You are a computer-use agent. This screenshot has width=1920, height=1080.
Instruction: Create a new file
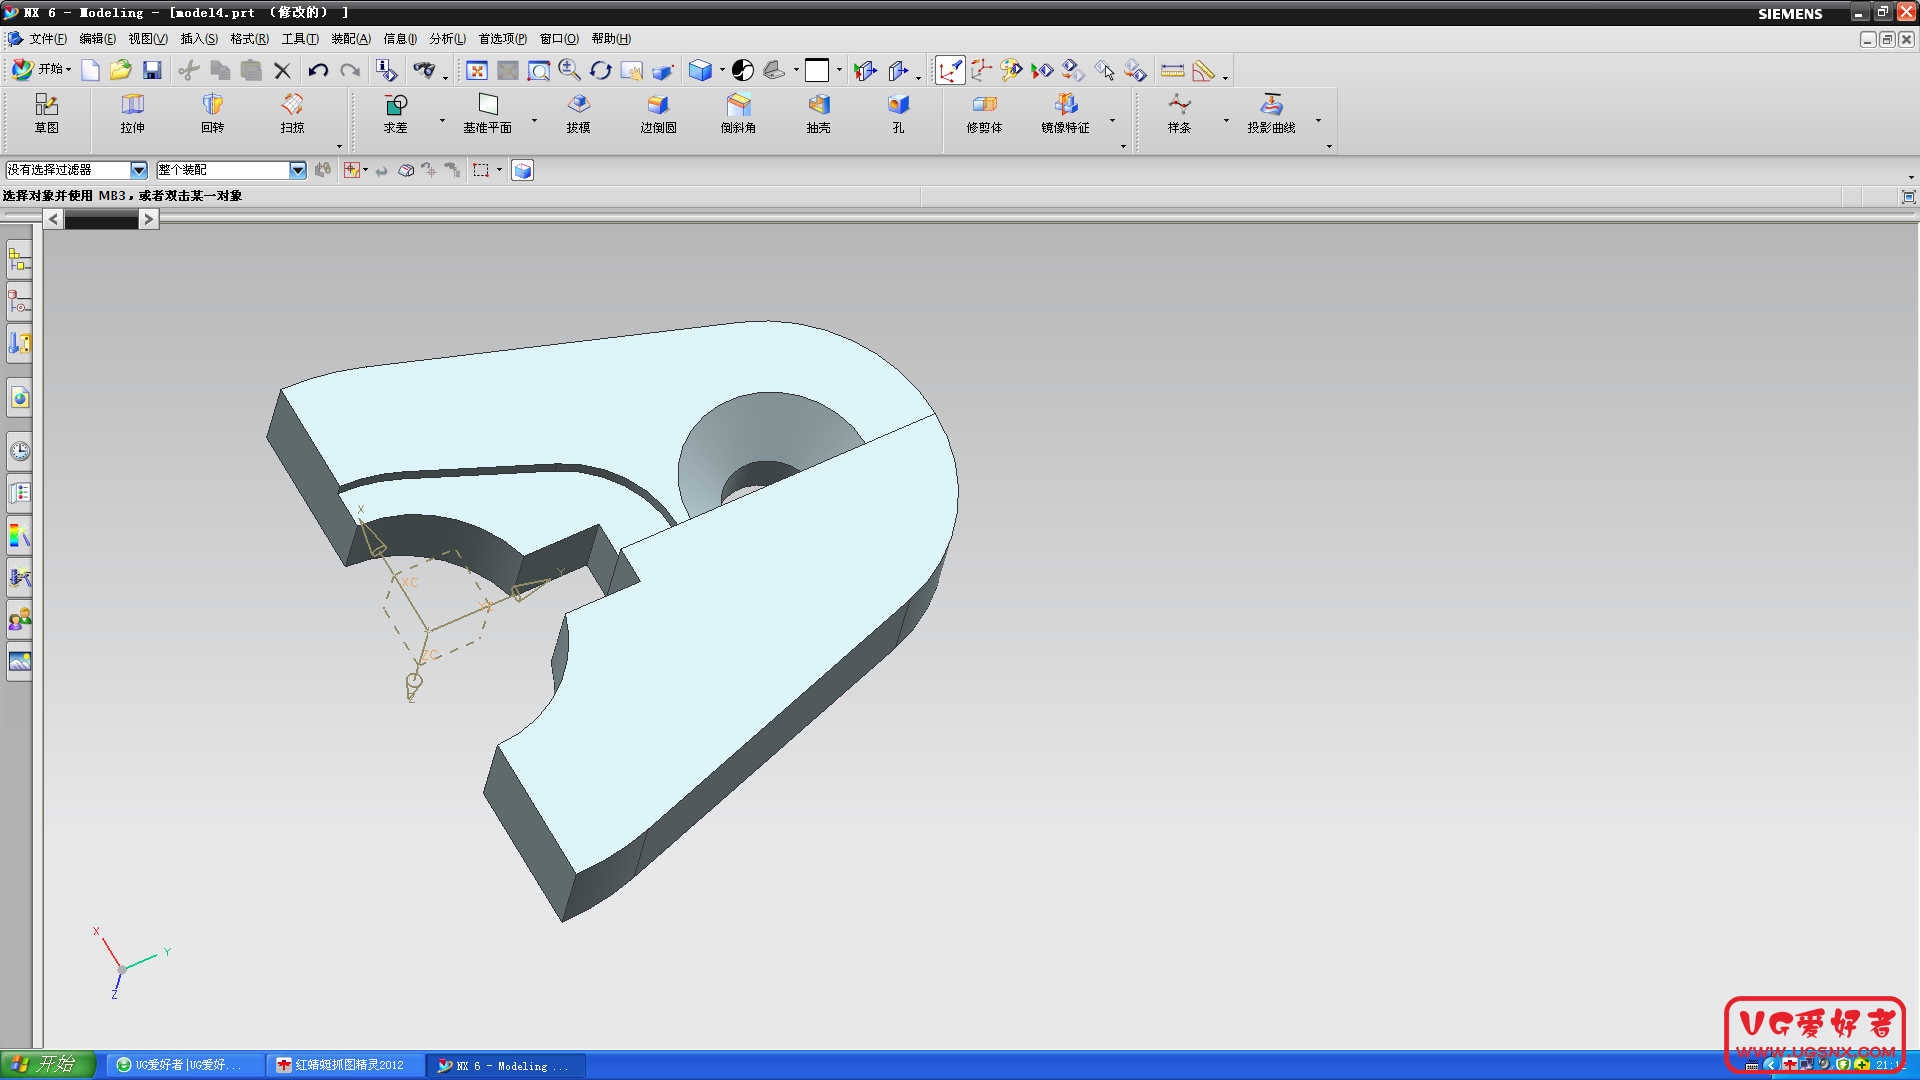pyautogui.click(x=90, y=70)
